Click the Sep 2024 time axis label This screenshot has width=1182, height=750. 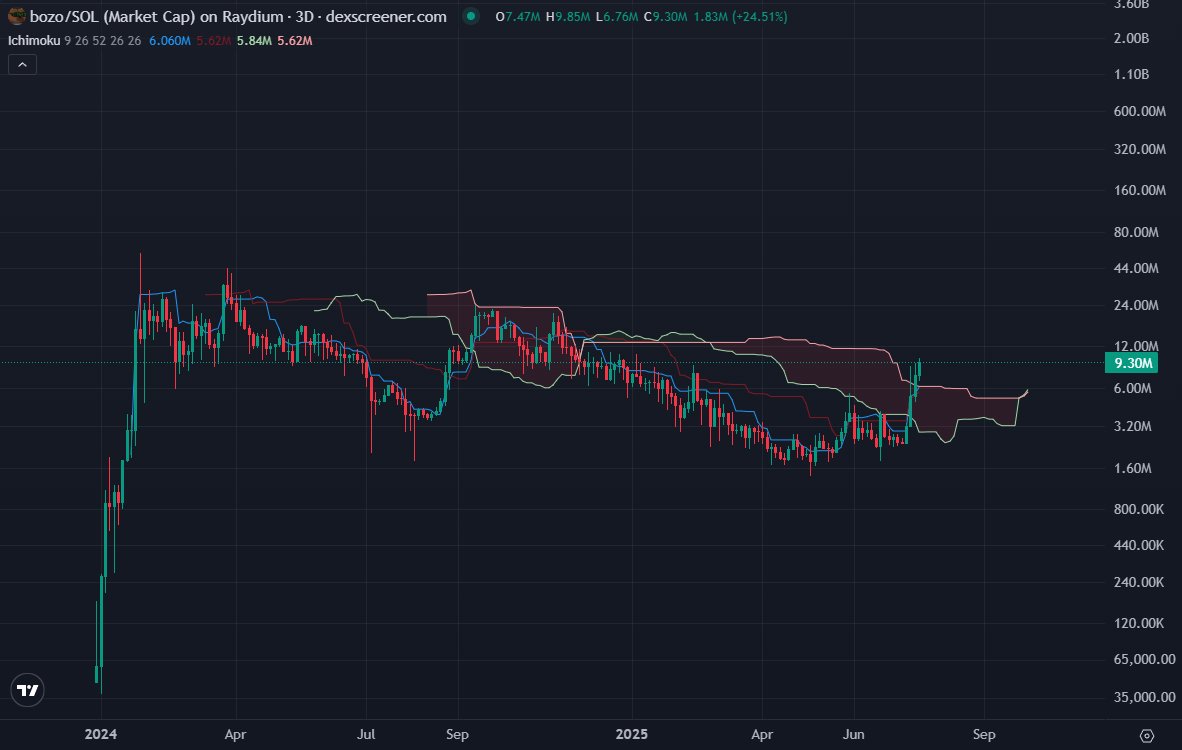457,734
